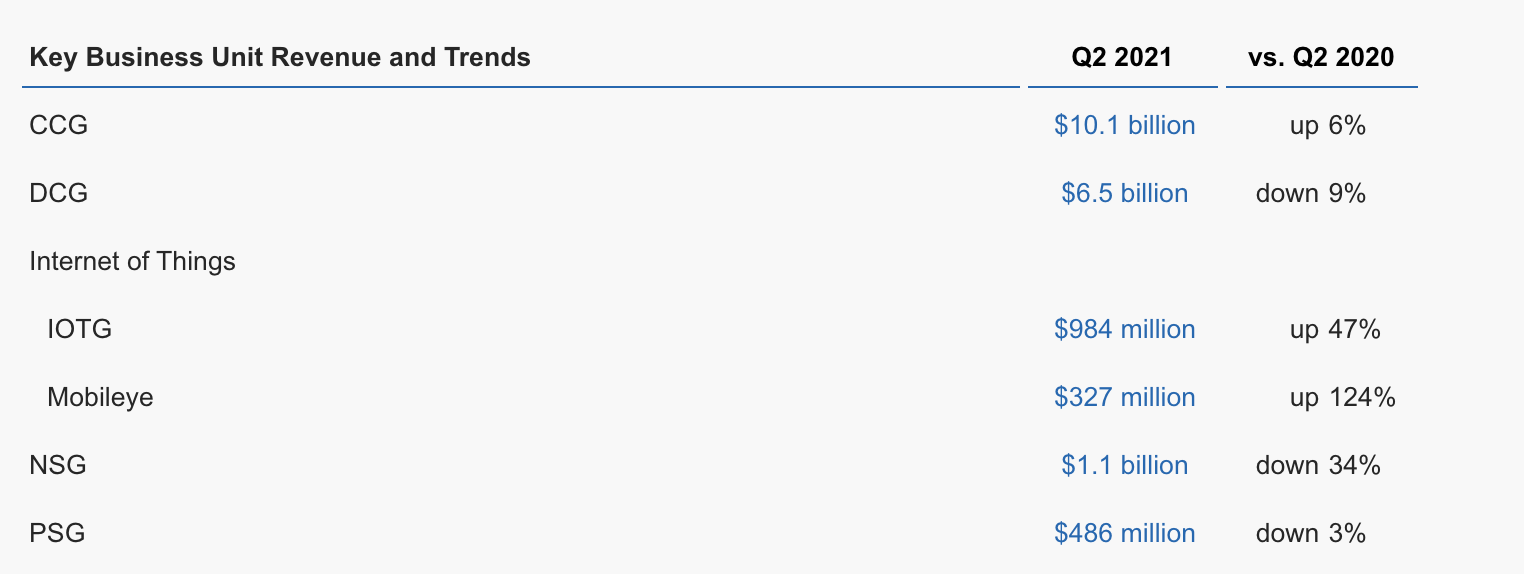Open the $486 million PSG revenue link
The width and height of the screenshot is (1524, 574).
pyautogui.click(x=1124, y=533)
